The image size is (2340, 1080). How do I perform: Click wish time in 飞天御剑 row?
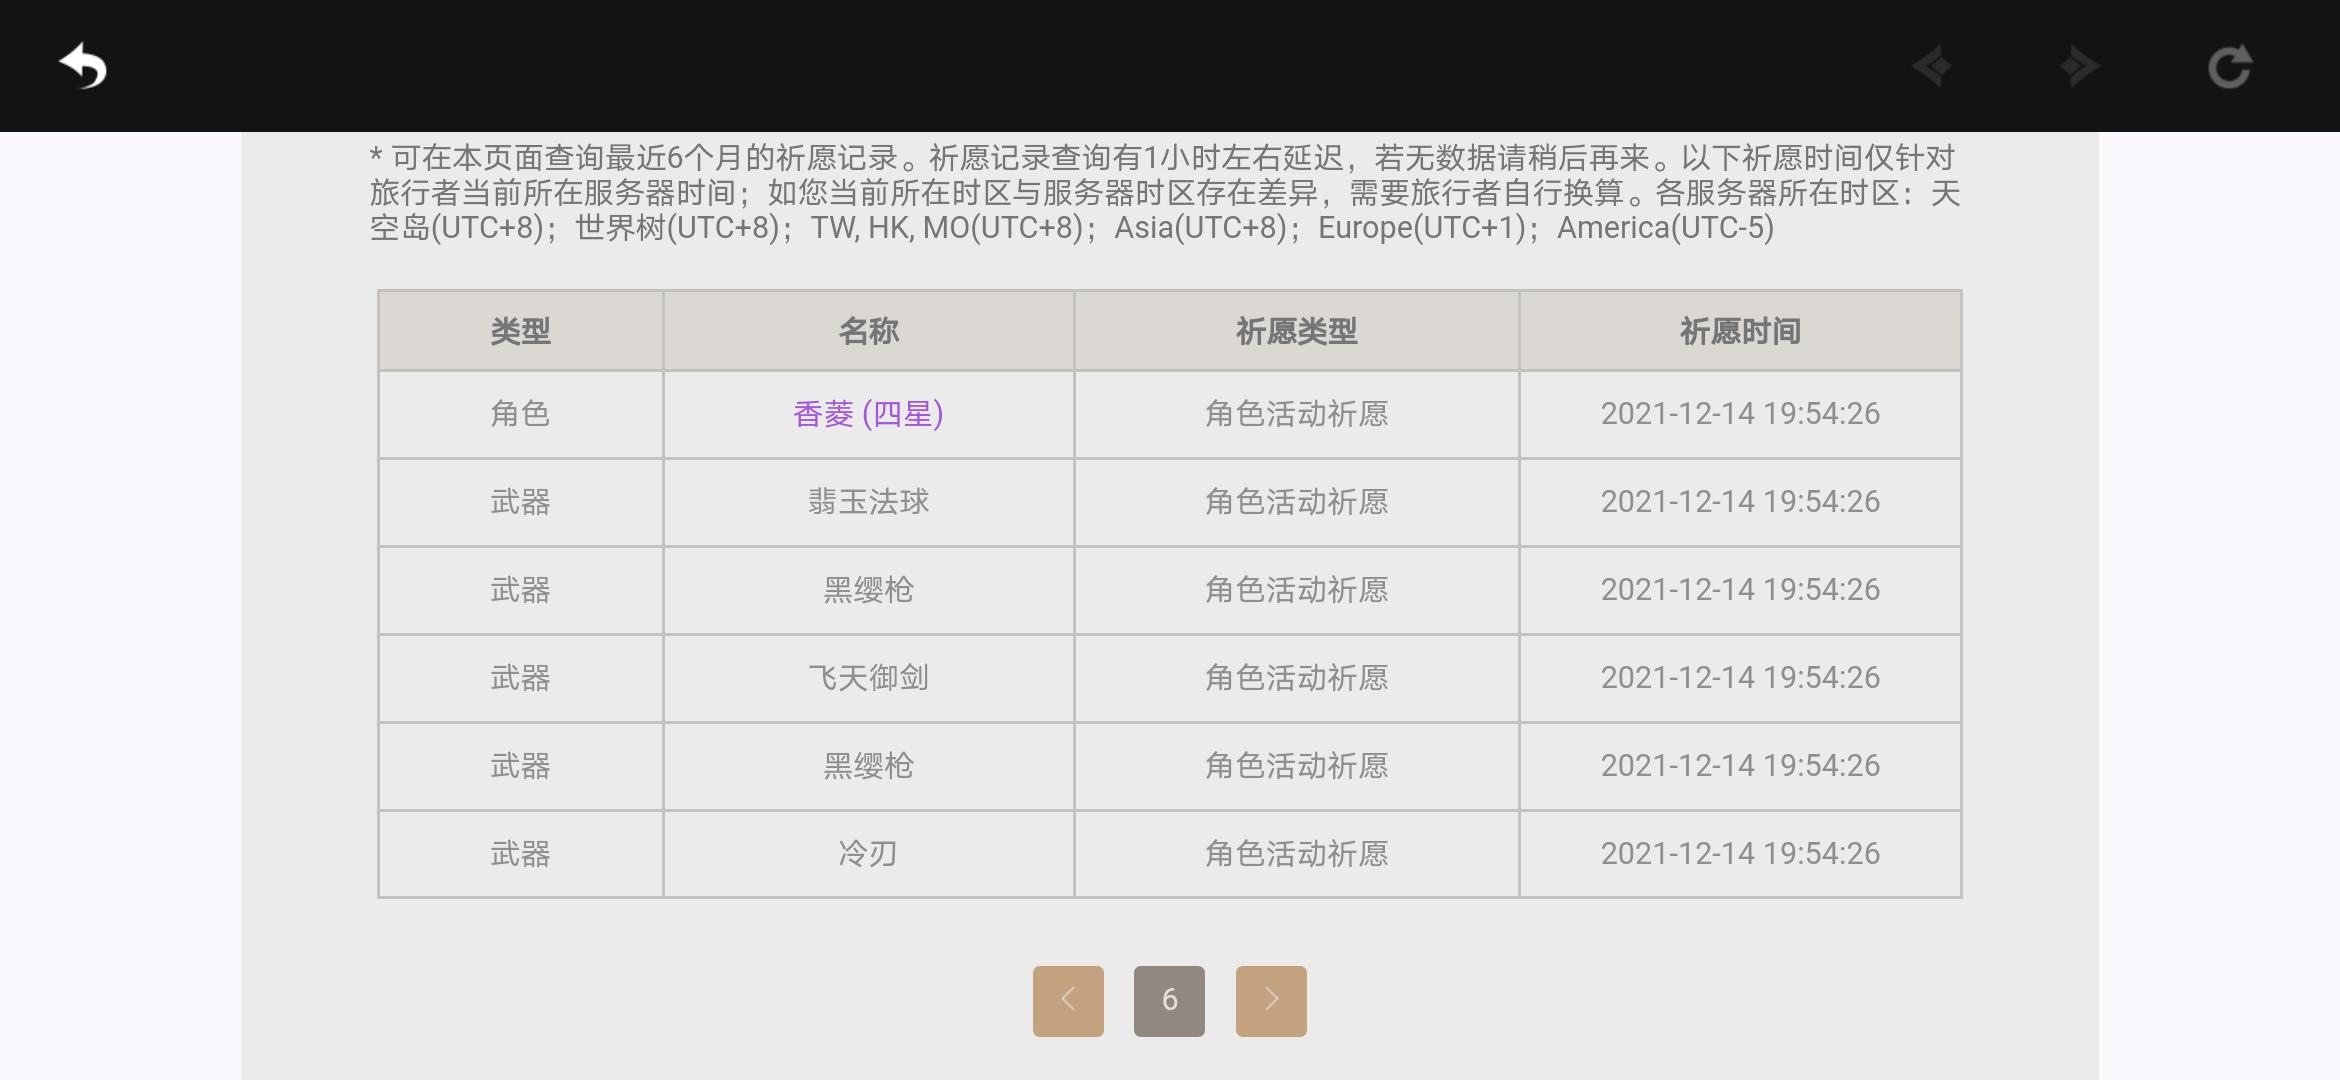point(1740,678)
